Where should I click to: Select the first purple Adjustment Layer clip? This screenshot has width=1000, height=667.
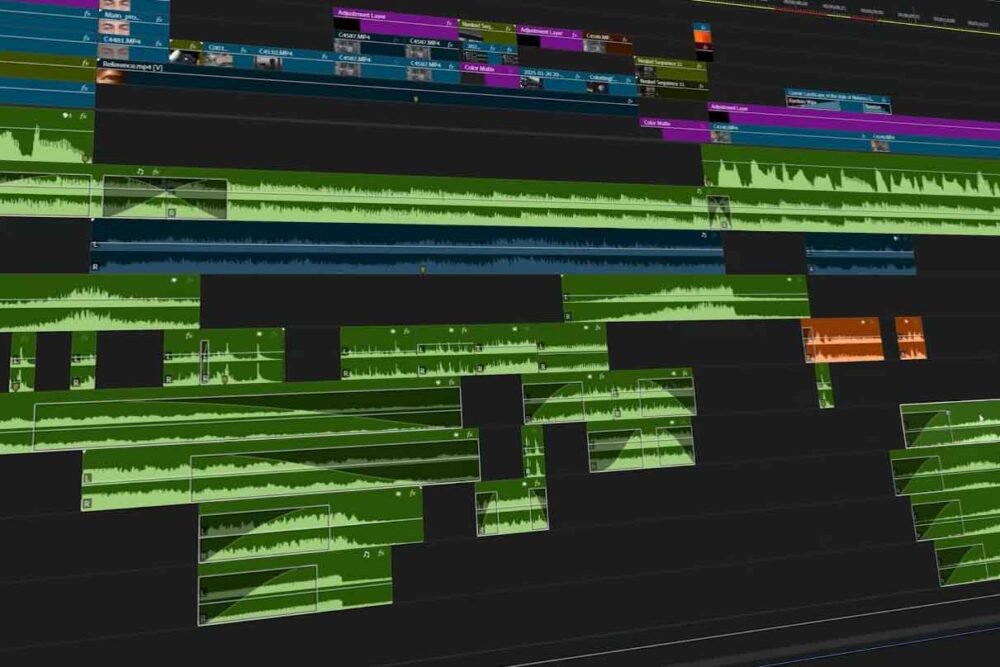click(x=396, y=22)
